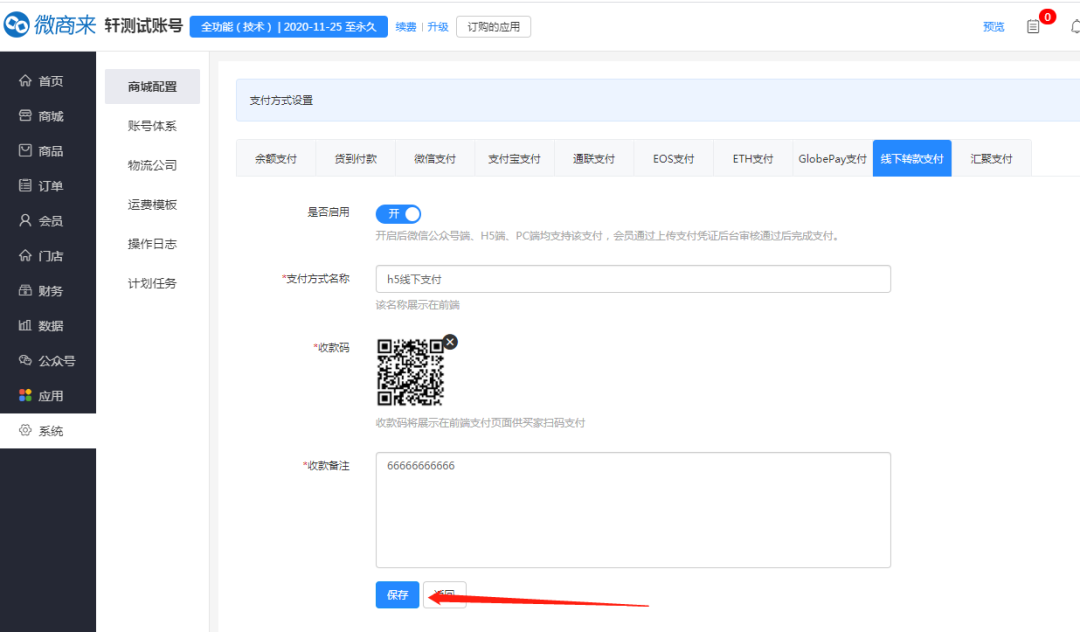Switch to EOS支付 tab
This screenshot has height=632, width=1080.
(x=674, y=158)
